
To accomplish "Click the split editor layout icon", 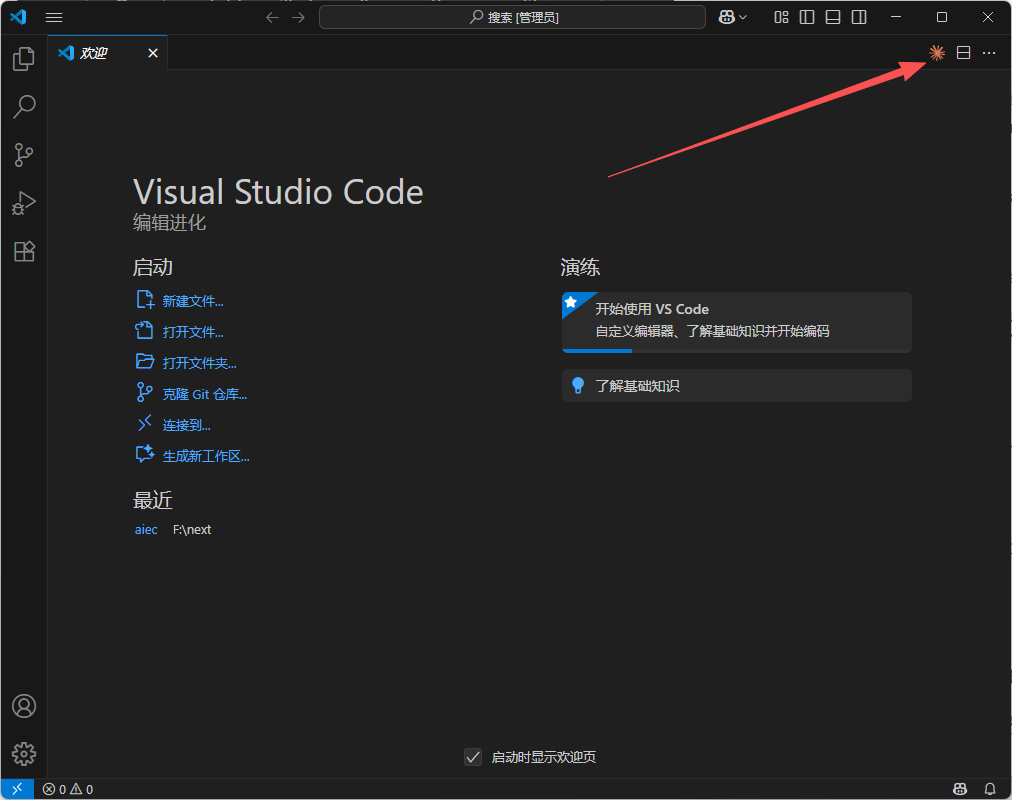I will pos(963,53).
